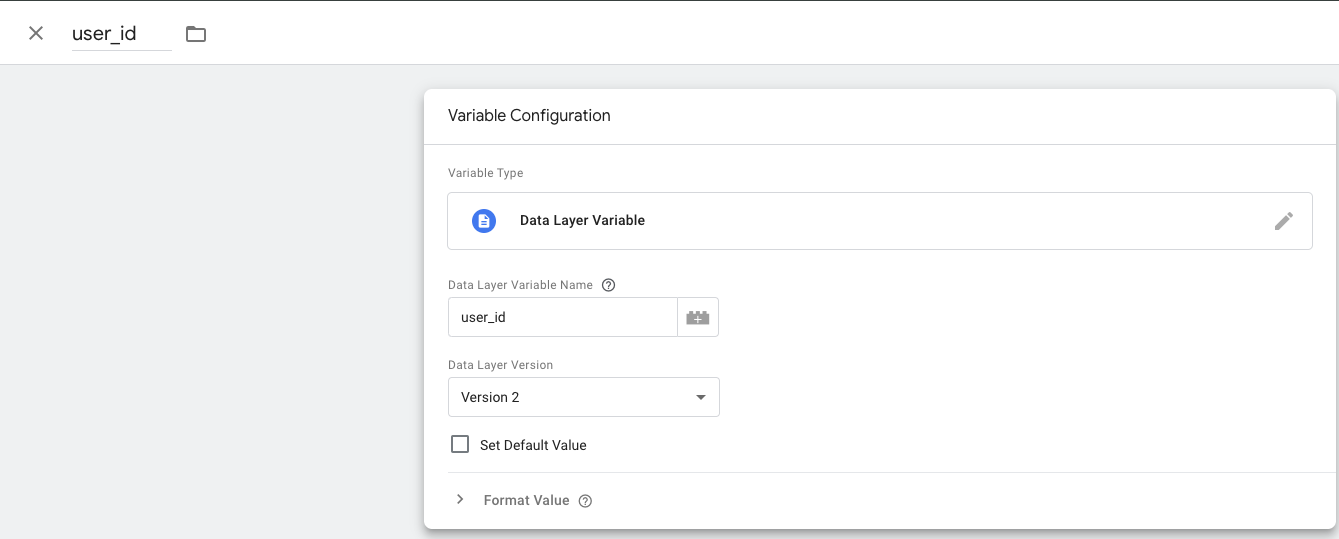Click the folder icon beside the variable title

(196, 34)
